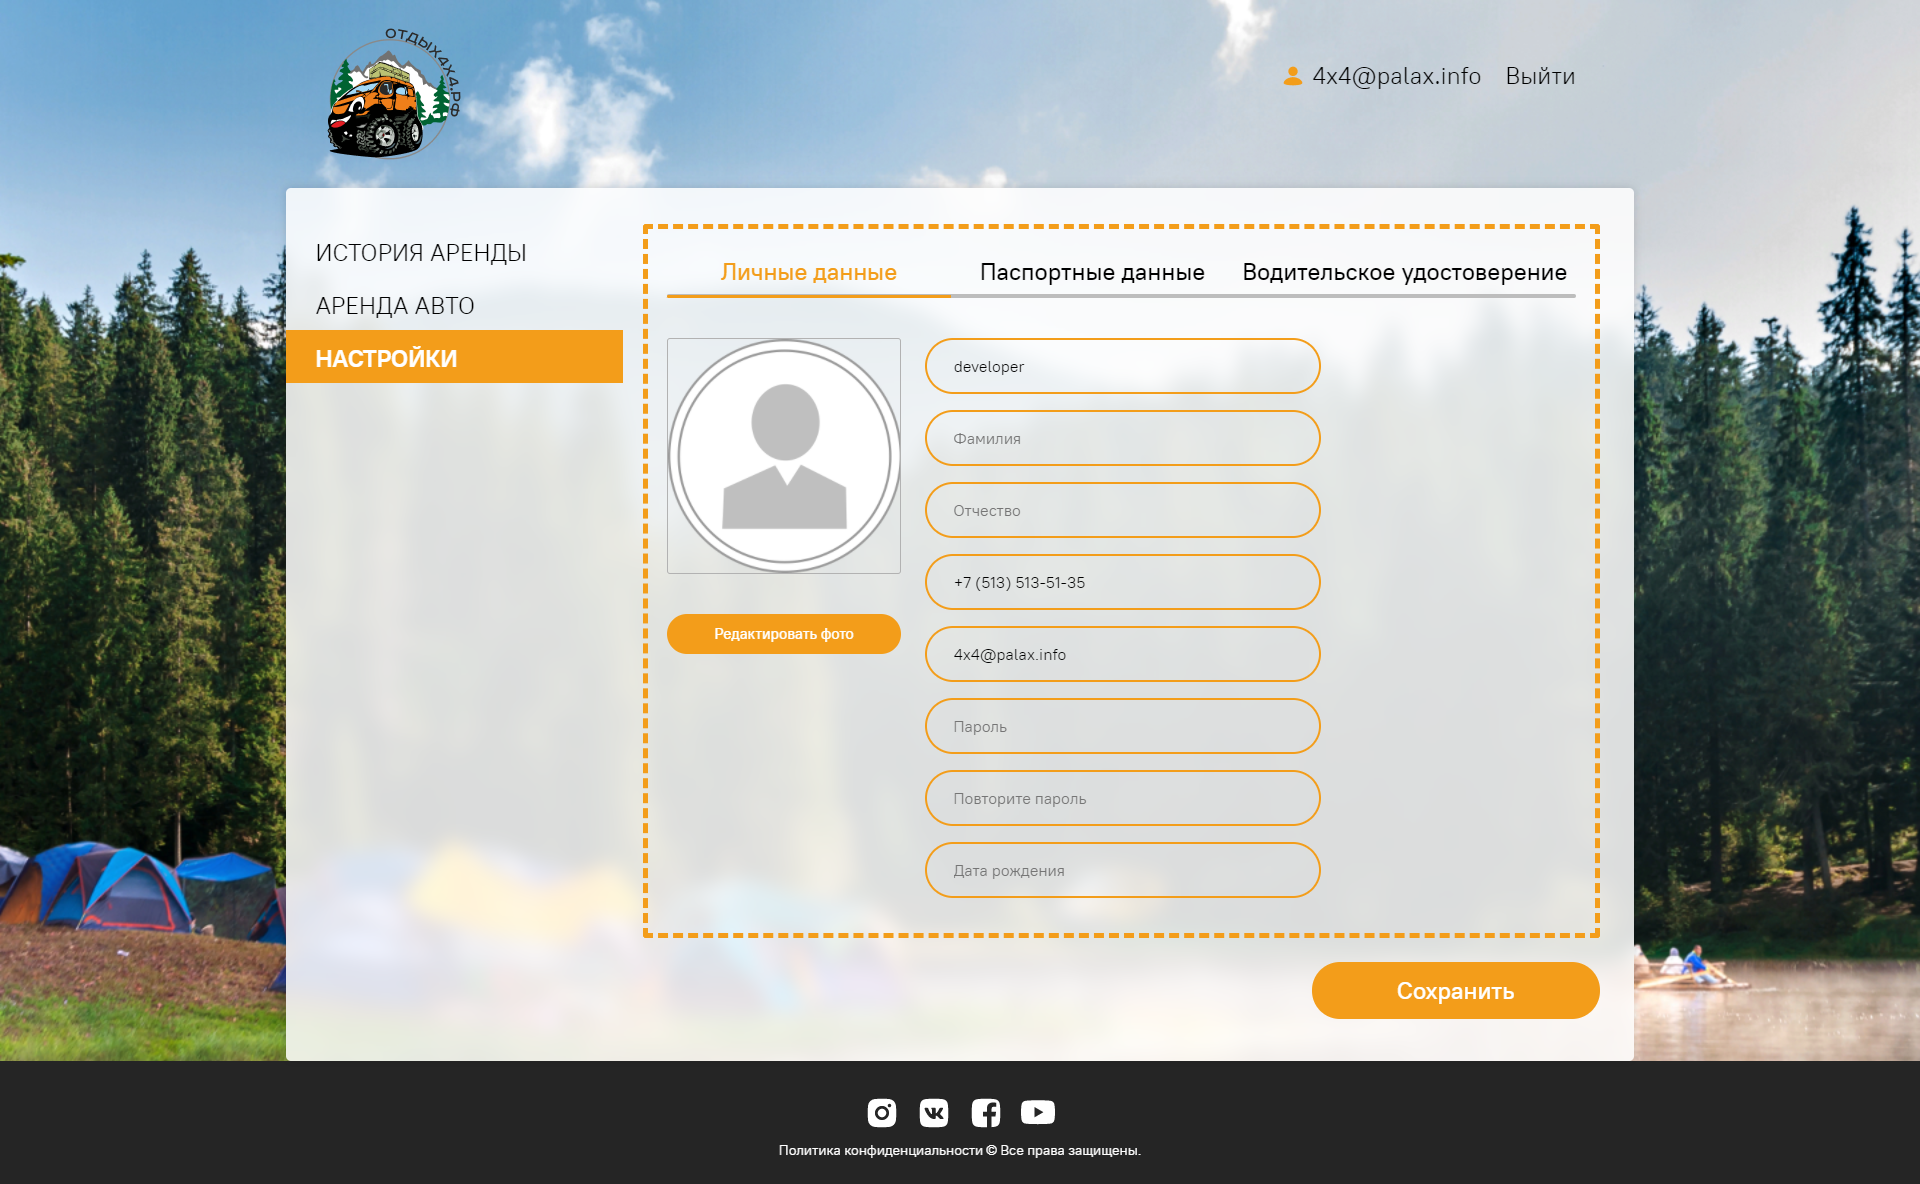Select the Личные данные tab
Viewport: 1920px width, 1184px height.
[x=808, y=272]
